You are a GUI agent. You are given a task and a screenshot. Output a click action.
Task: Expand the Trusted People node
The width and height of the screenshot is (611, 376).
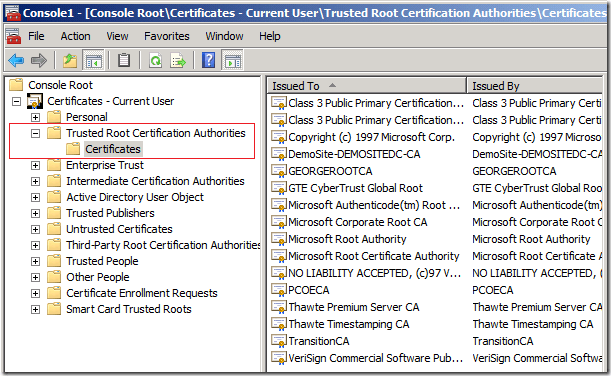point(35,261)
